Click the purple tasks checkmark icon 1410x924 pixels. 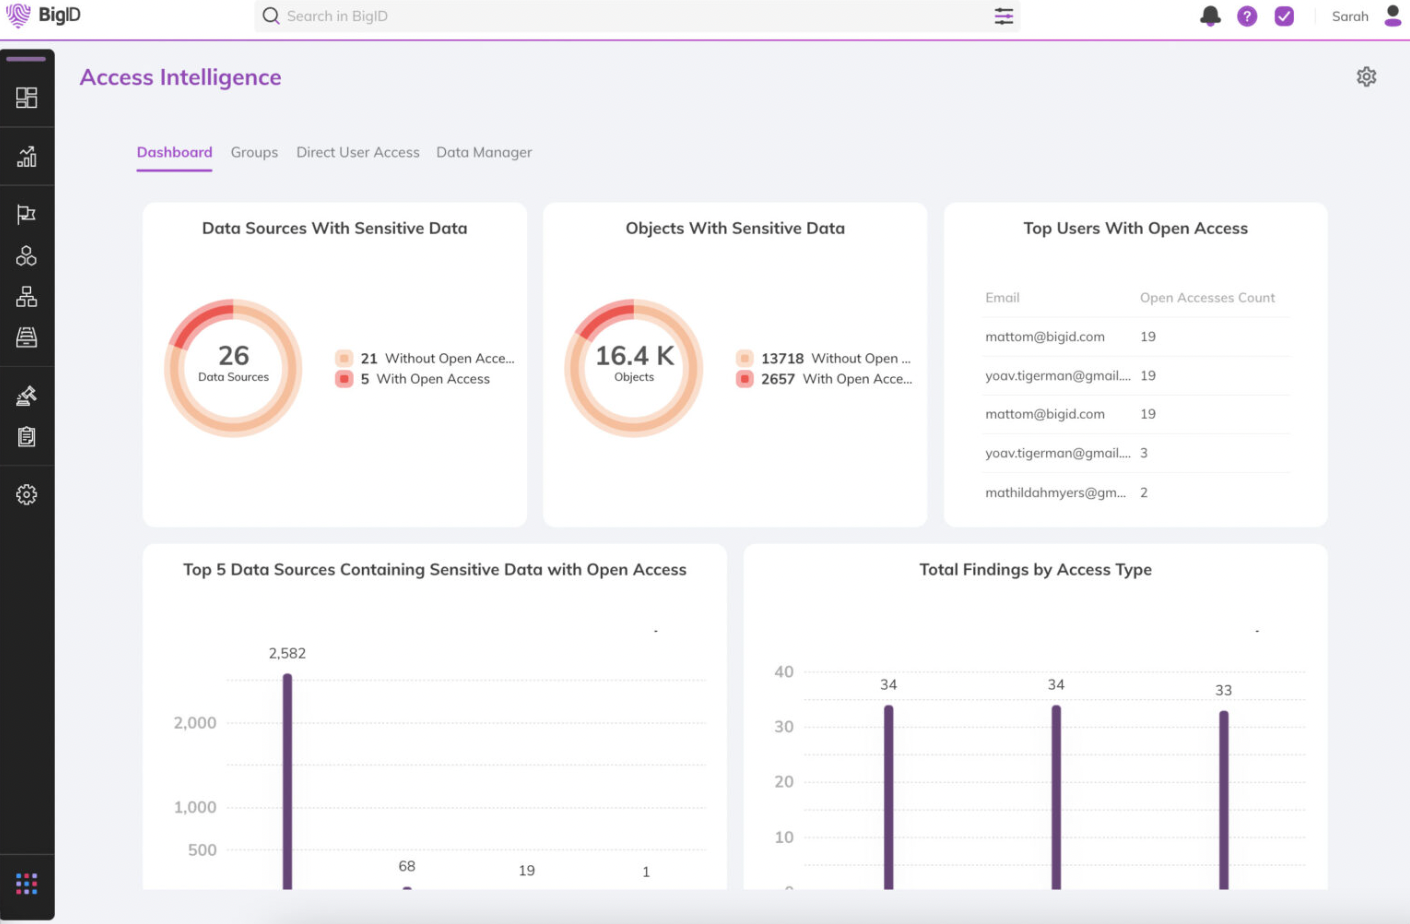coord(1284,16)
